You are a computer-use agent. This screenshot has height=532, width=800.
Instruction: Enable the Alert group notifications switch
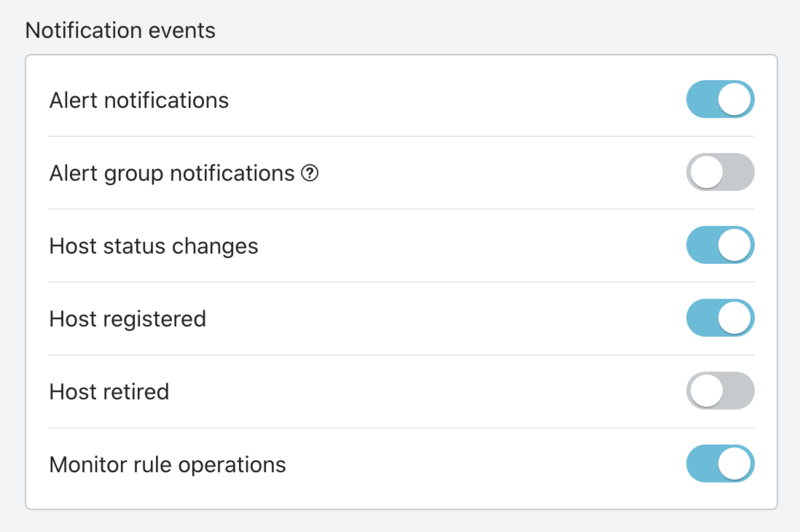pos(720,172)
